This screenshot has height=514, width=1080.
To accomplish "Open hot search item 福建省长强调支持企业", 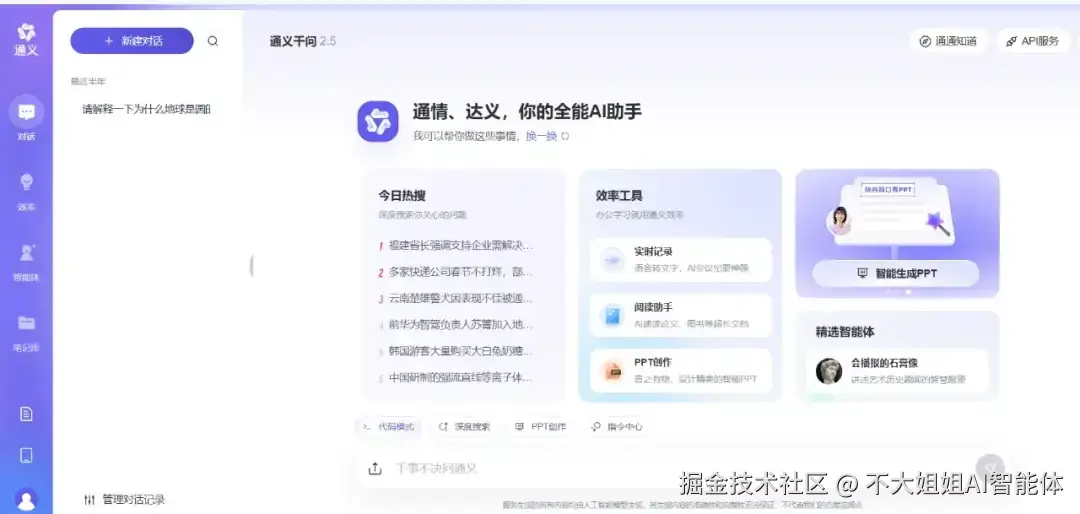I will coord(456,245).
